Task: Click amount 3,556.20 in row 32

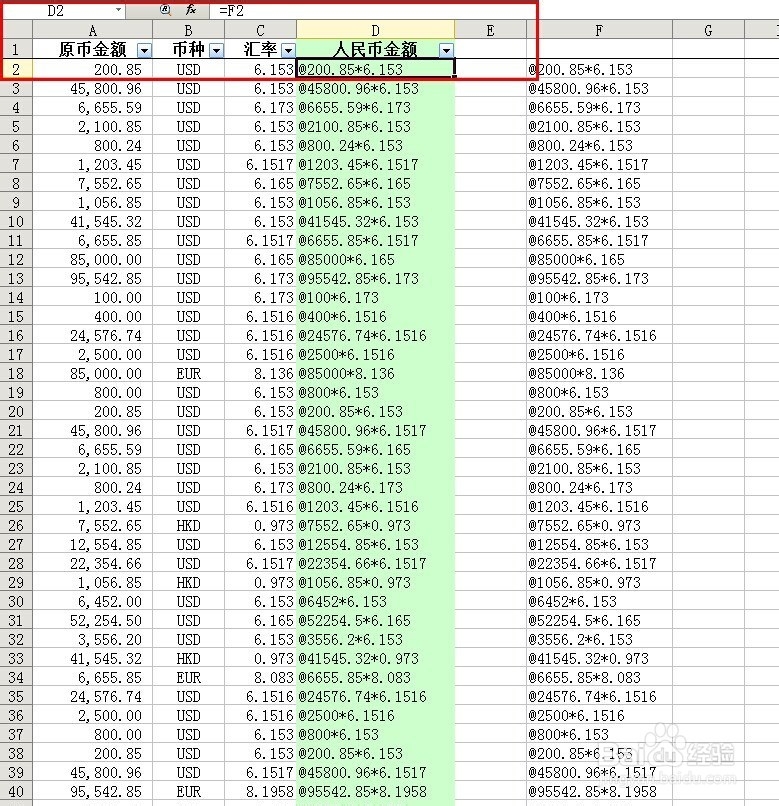Action: pos(93,639)
